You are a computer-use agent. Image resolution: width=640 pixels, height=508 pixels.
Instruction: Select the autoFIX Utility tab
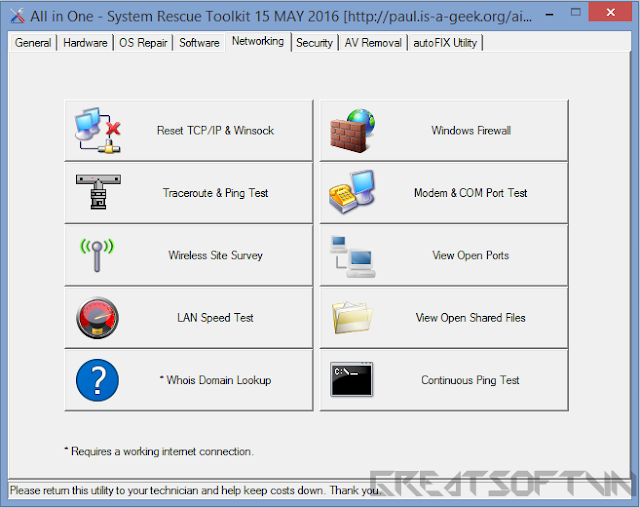point(445,42)
